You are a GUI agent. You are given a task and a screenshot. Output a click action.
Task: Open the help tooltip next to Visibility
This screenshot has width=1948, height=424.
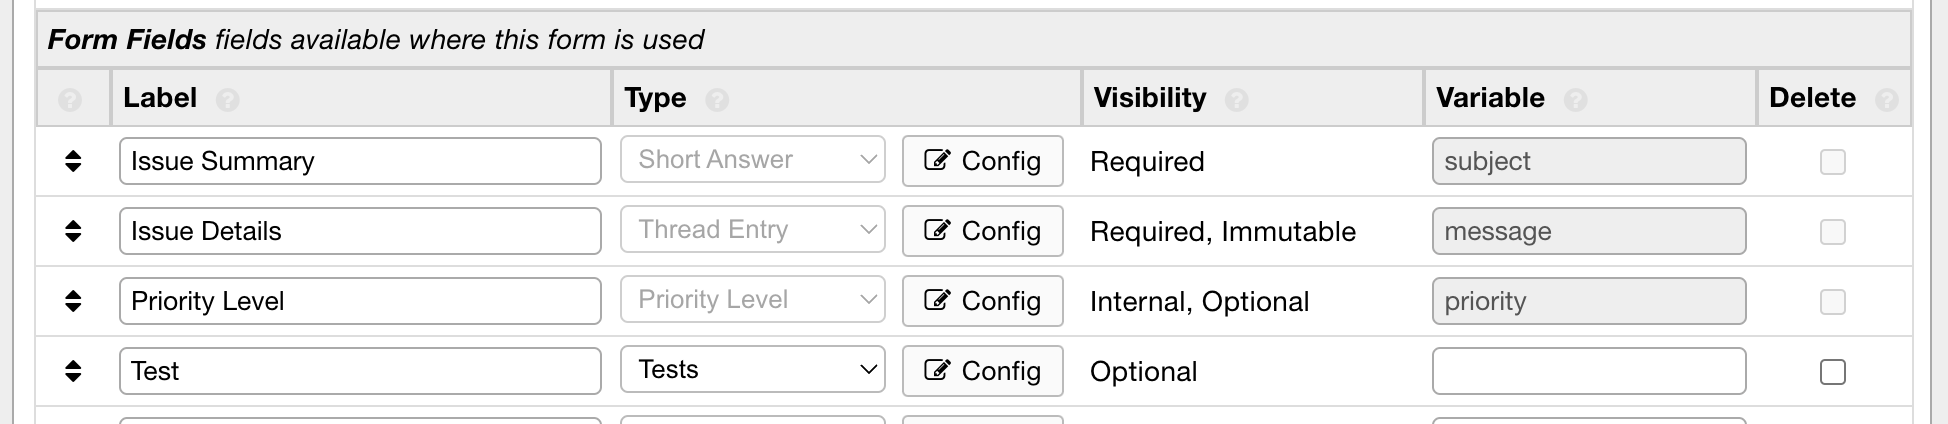[1237, 100]
